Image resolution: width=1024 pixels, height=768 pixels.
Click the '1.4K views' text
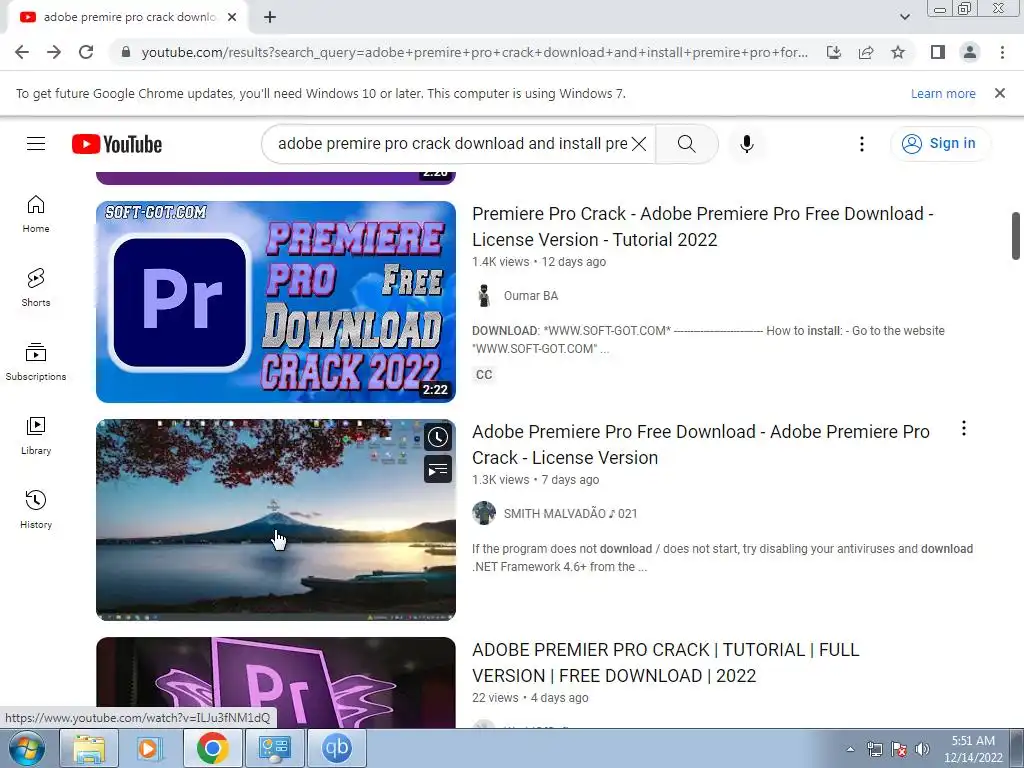tap(501, 262)
